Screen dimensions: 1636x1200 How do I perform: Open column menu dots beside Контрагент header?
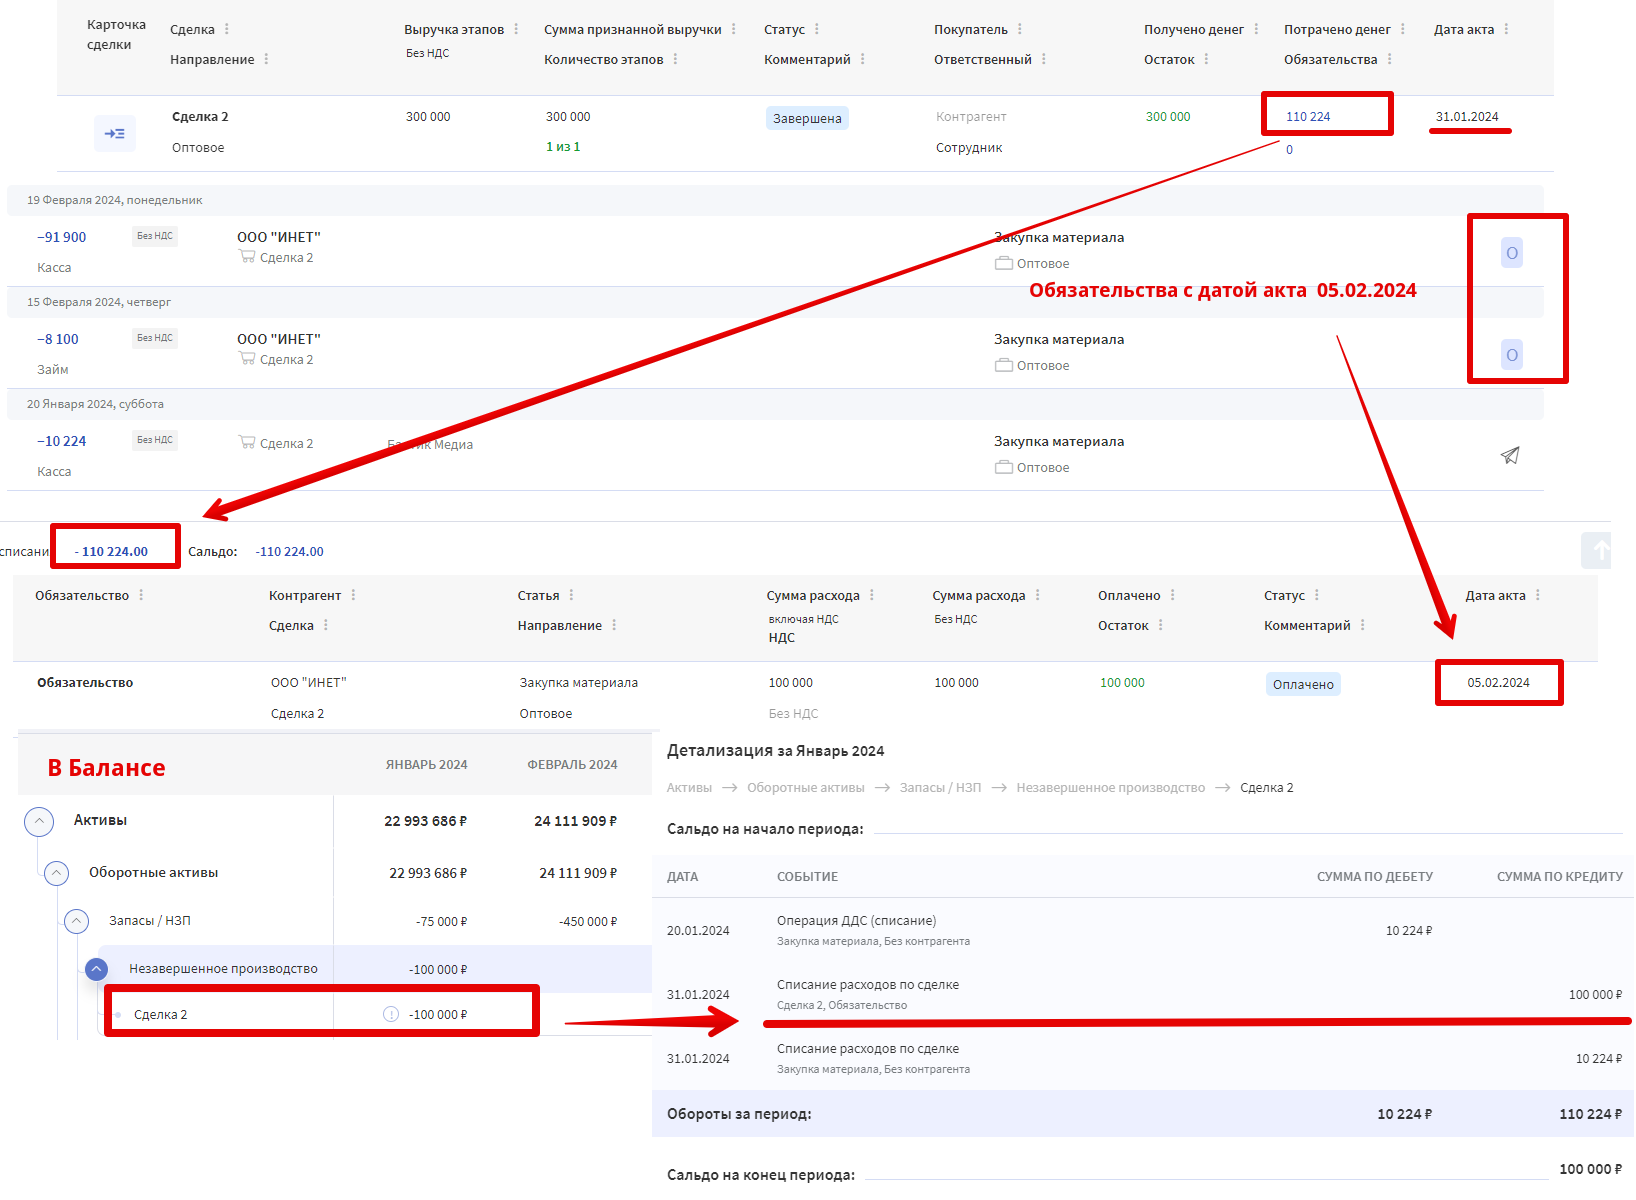354,595
